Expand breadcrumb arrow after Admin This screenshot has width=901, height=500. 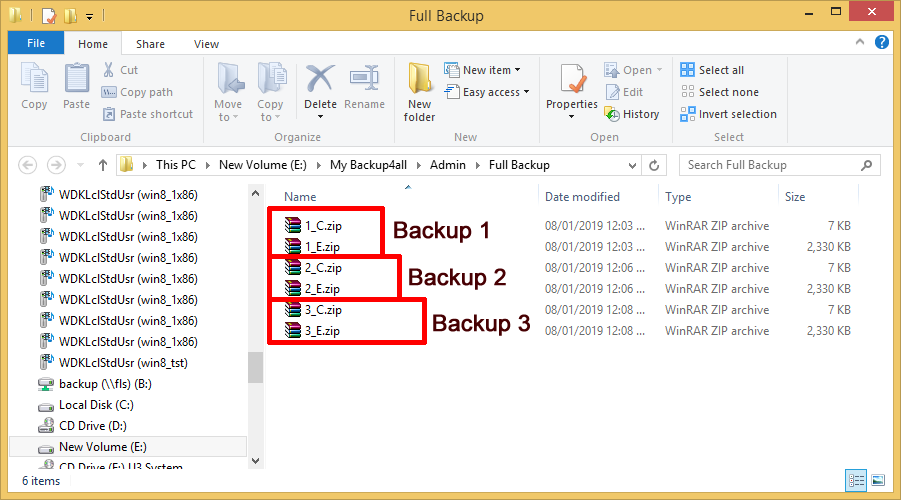[x=478, y=166]
